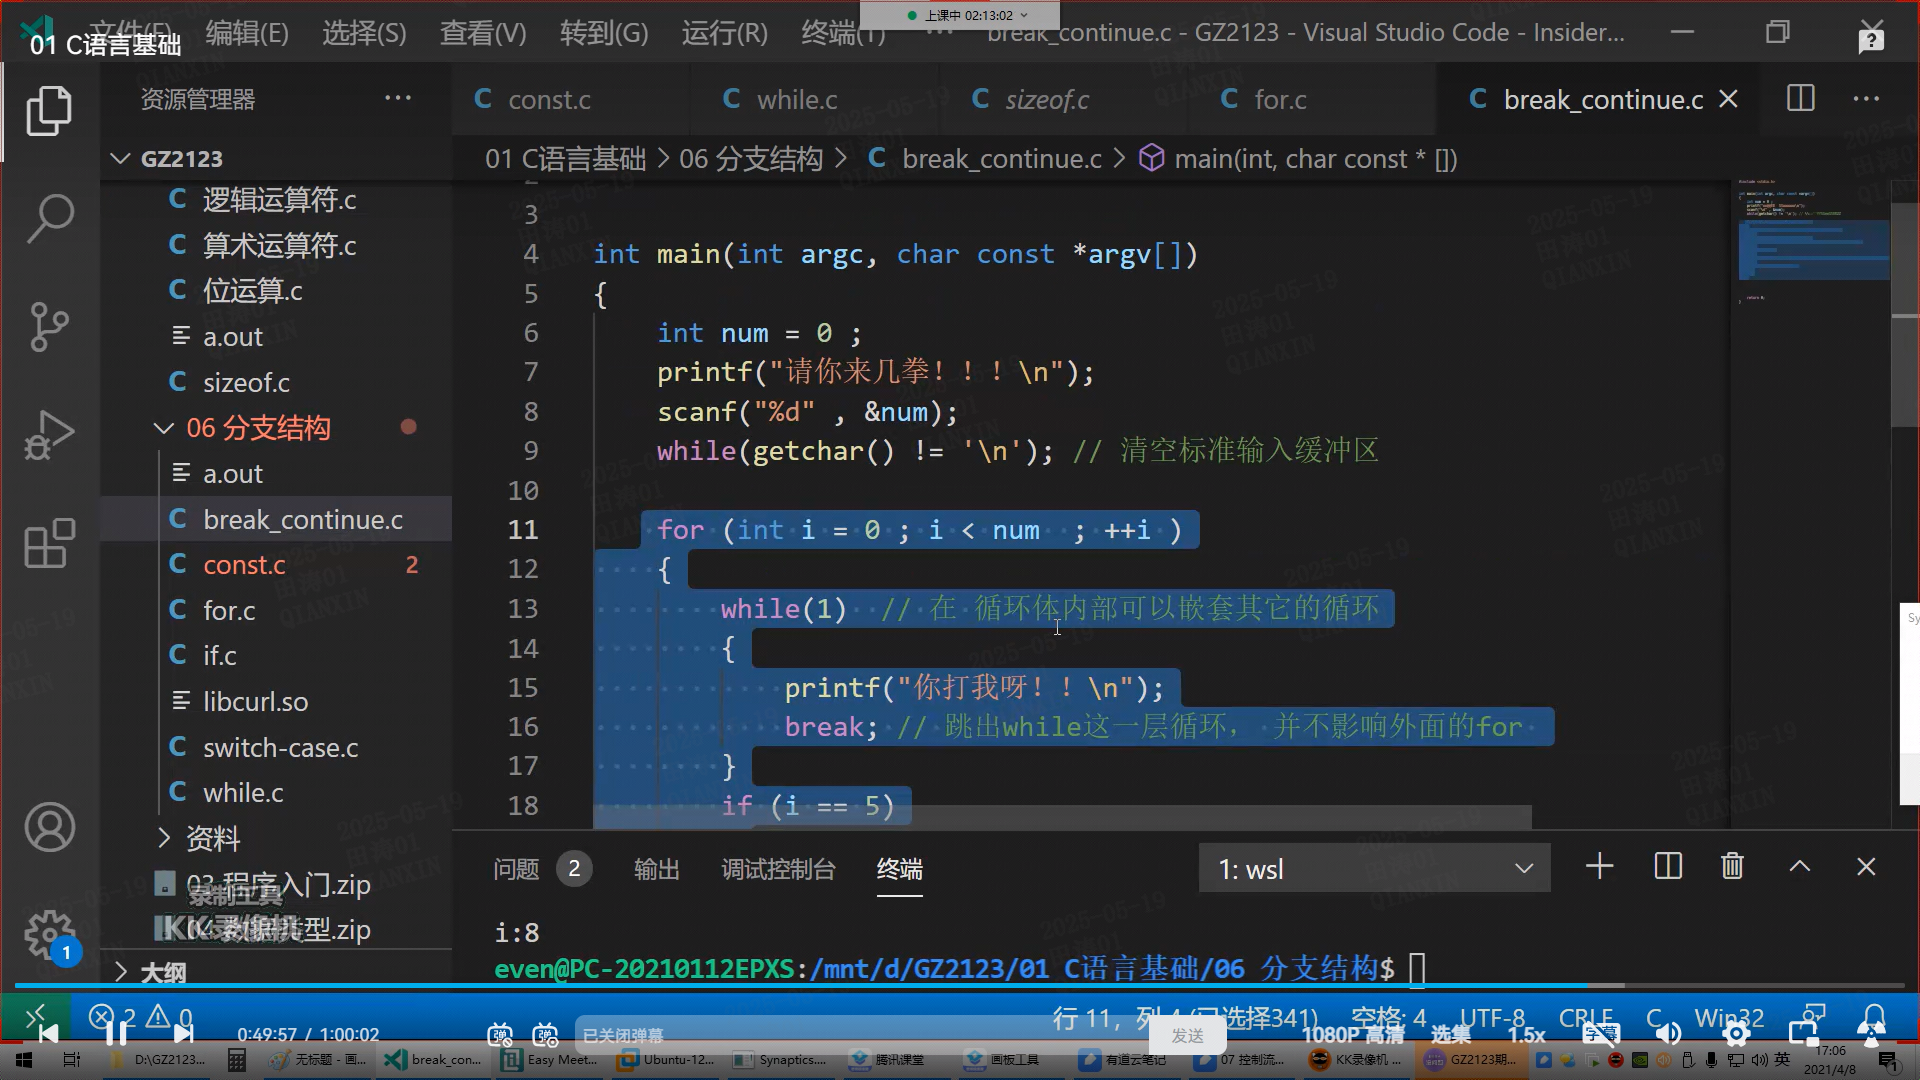This screenshot has height=1080, width=1920.
Task: Click the 1.5x playback speed button
Action: click(1526, 1035)
